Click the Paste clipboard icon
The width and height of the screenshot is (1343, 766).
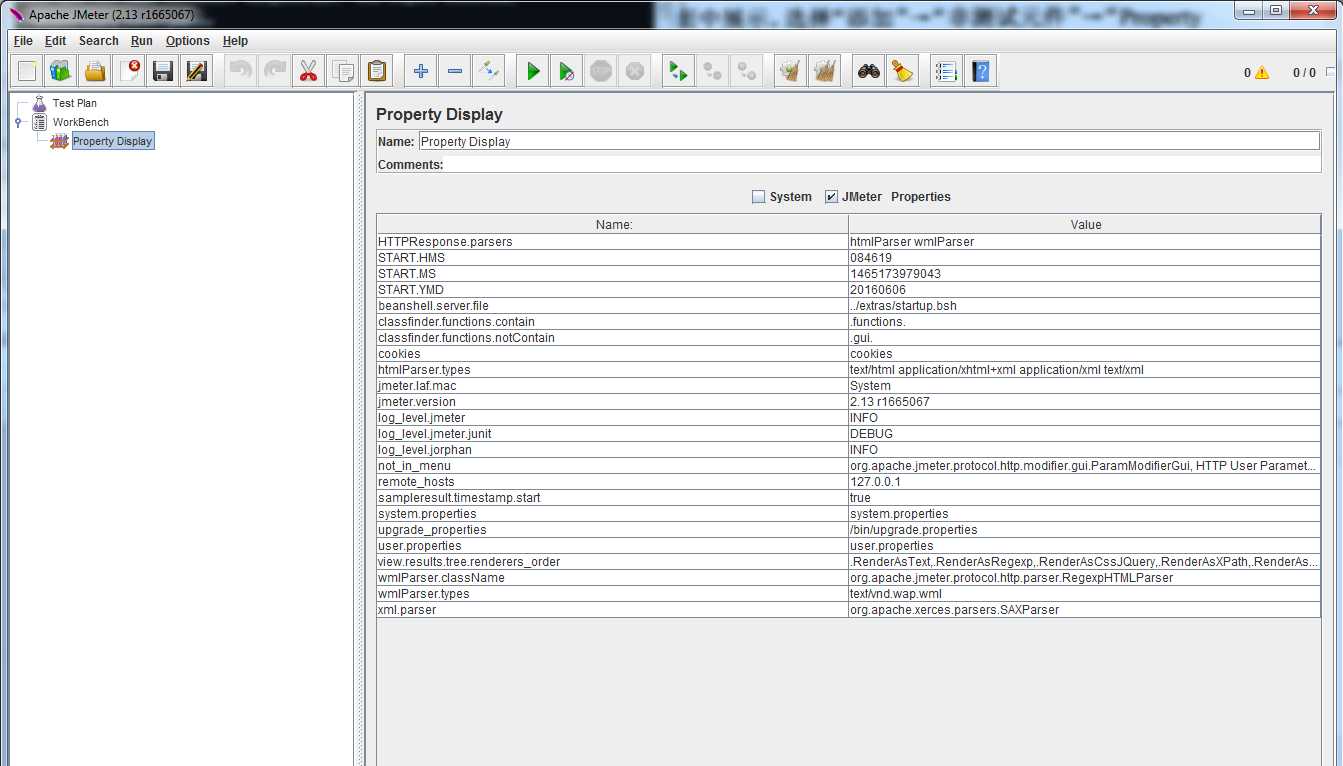point(377,71)
